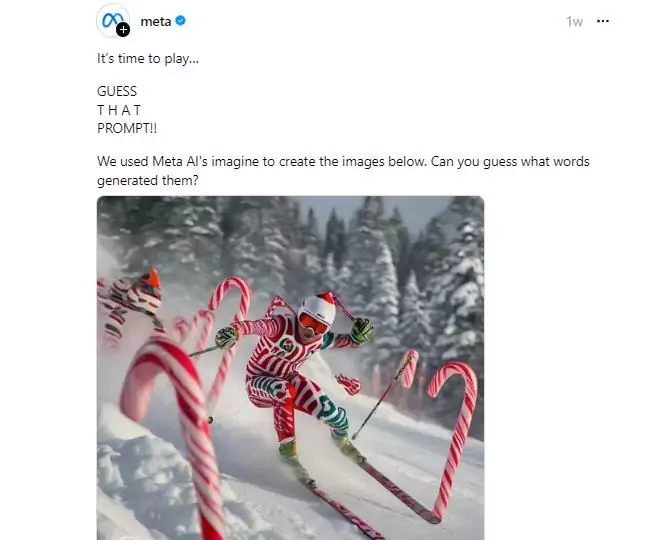This screenshot has height=540, width=653.
Task: Click the candy cane on the right side
Action: pos(452,439)
